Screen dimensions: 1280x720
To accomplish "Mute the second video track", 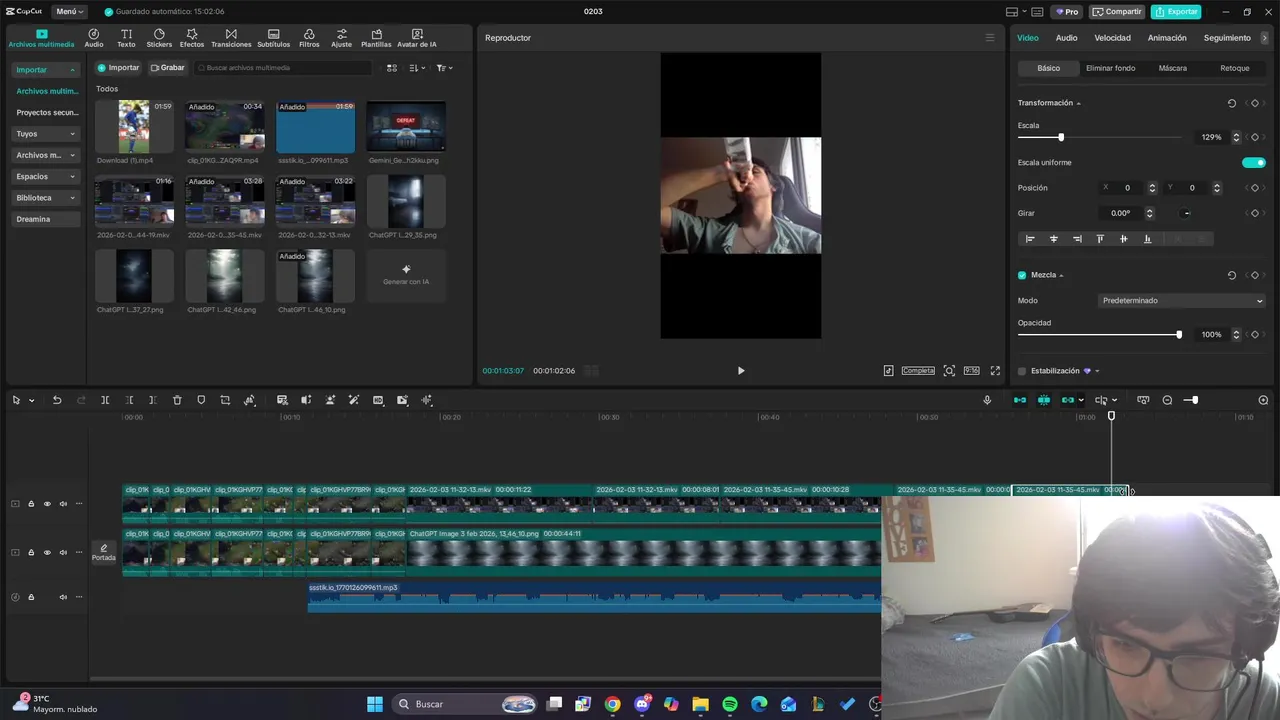I will [63, 552].
